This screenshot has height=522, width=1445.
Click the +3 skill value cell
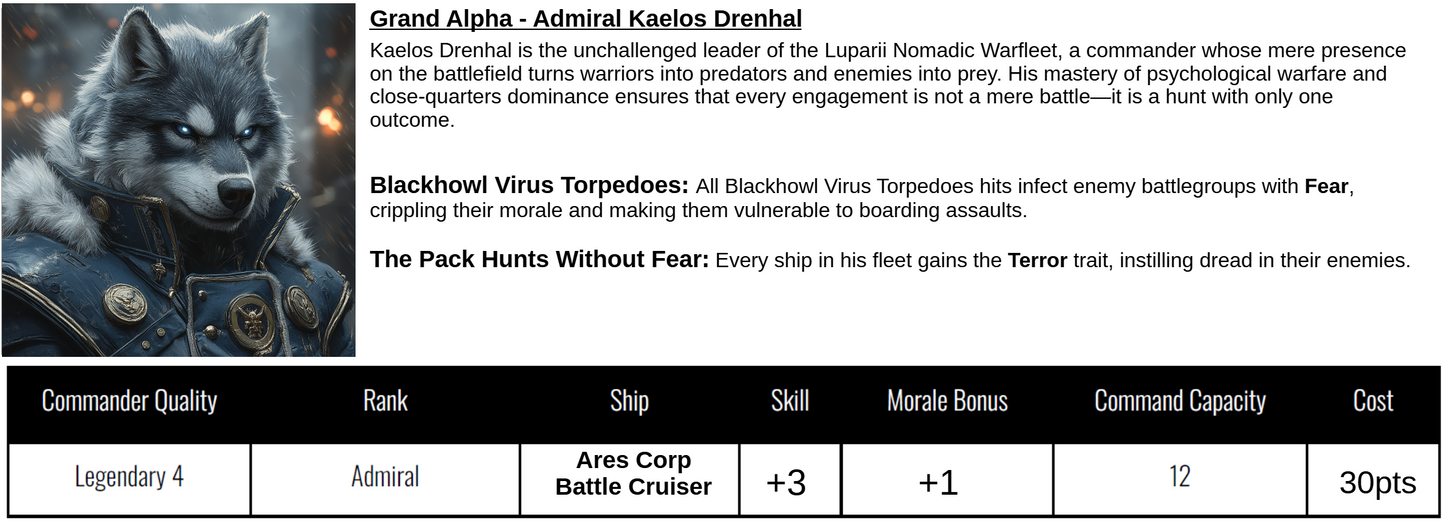[786, 483]
